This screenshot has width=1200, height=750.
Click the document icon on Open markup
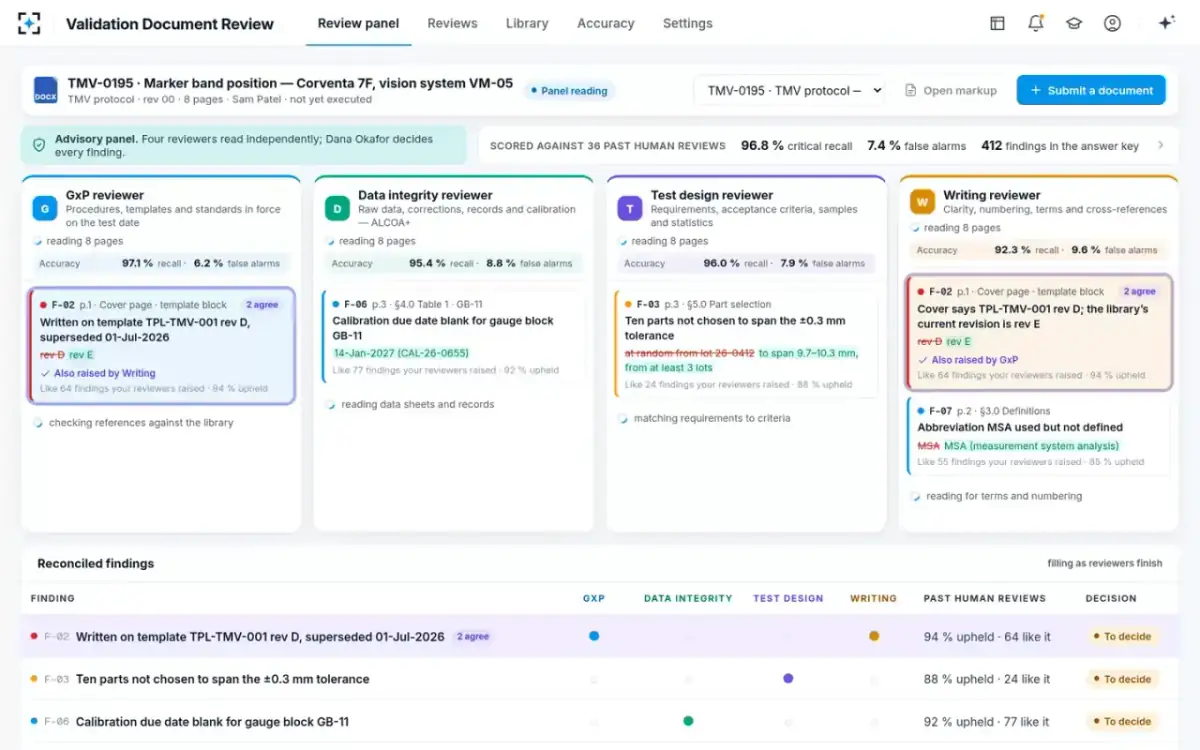(x=910, y=90)
